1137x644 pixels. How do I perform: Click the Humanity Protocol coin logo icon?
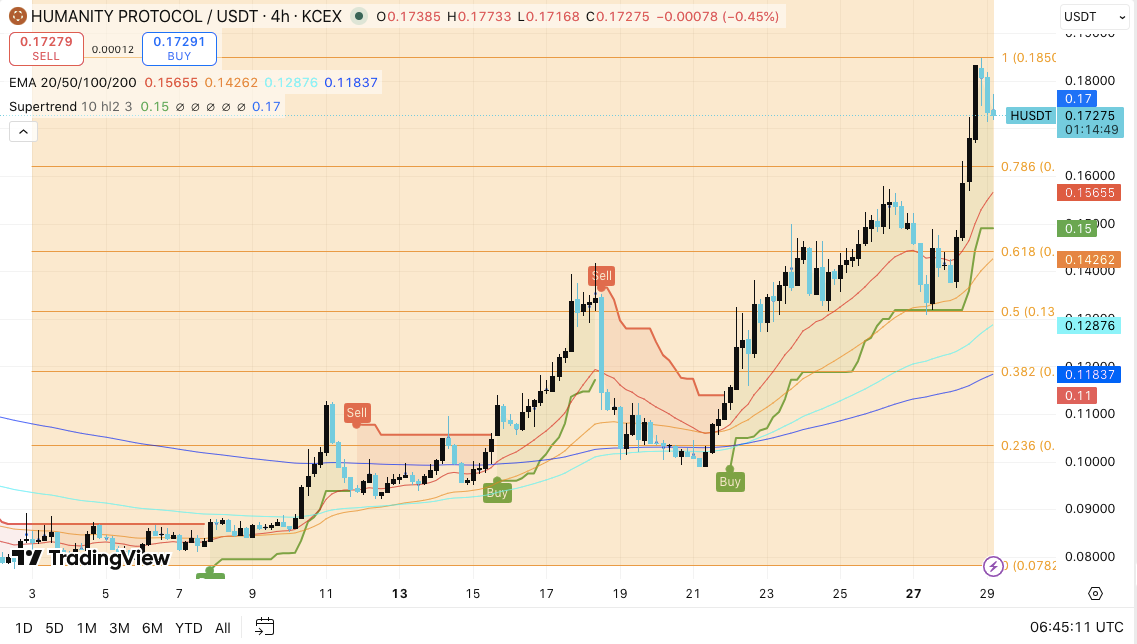pos(17,16)
